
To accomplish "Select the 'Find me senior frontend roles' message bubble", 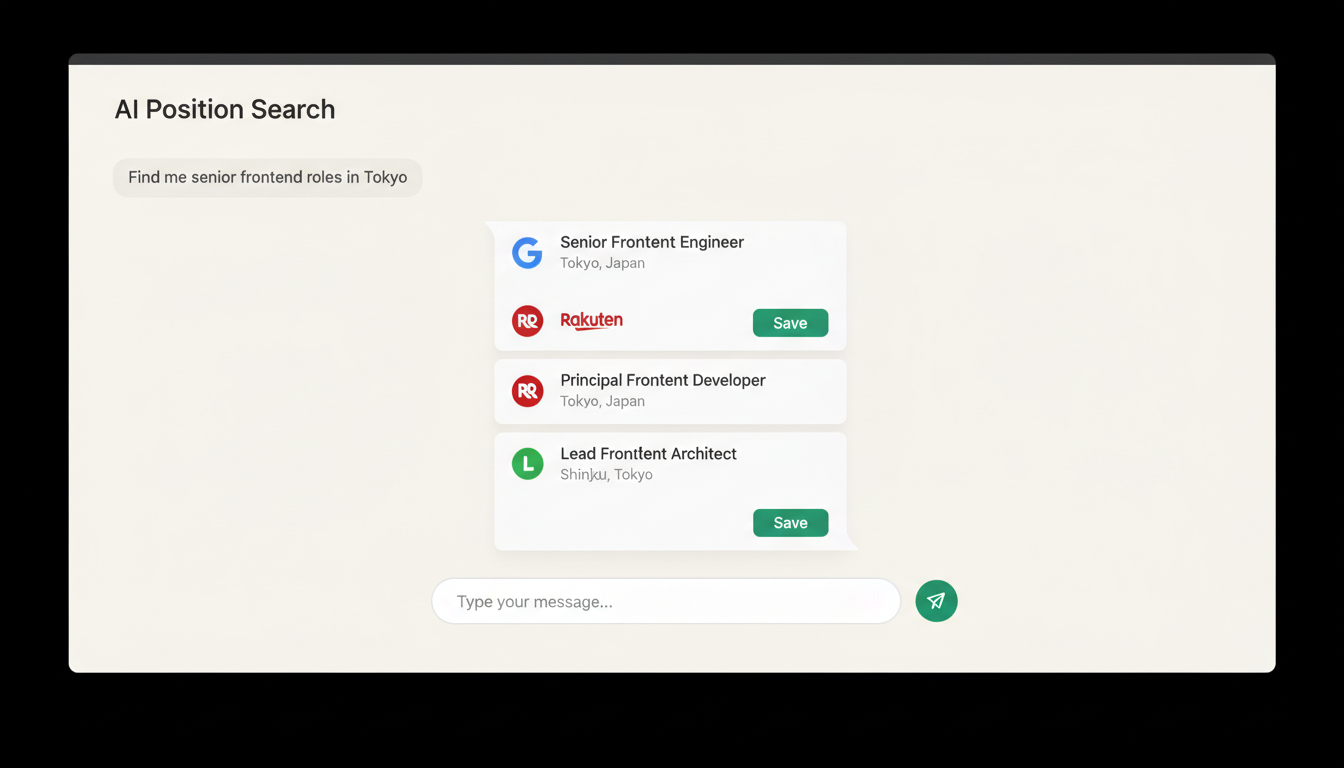I will [x=267, y=177].
